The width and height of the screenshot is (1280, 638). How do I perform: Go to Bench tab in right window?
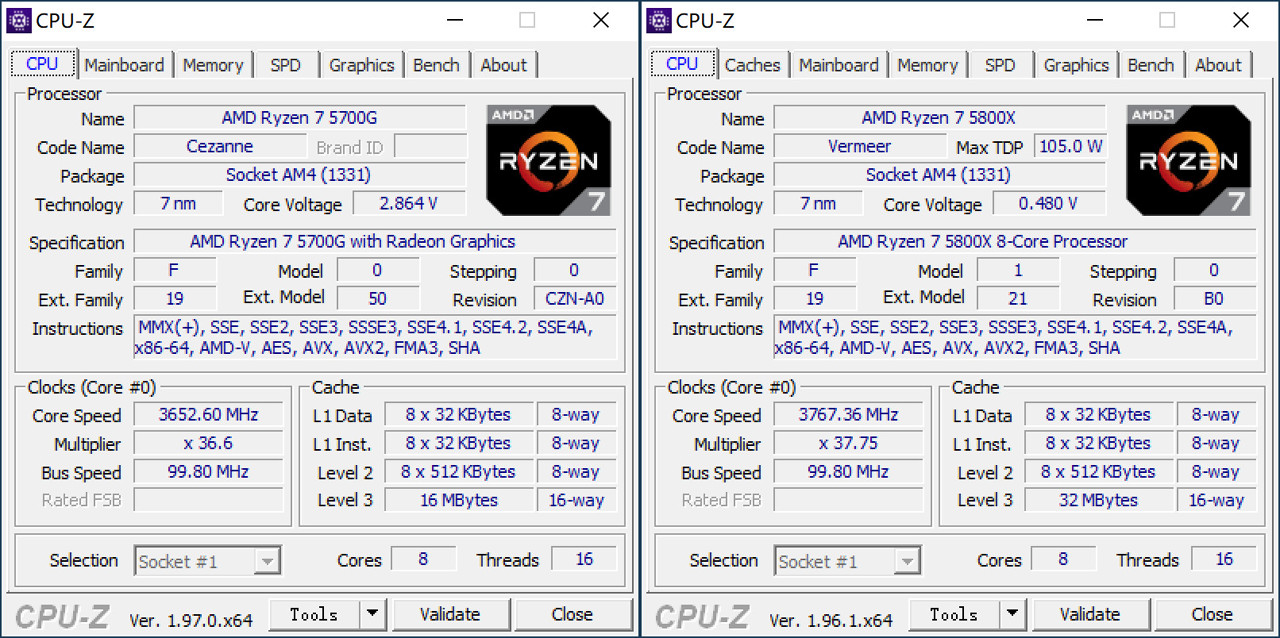coord(1151,65)
